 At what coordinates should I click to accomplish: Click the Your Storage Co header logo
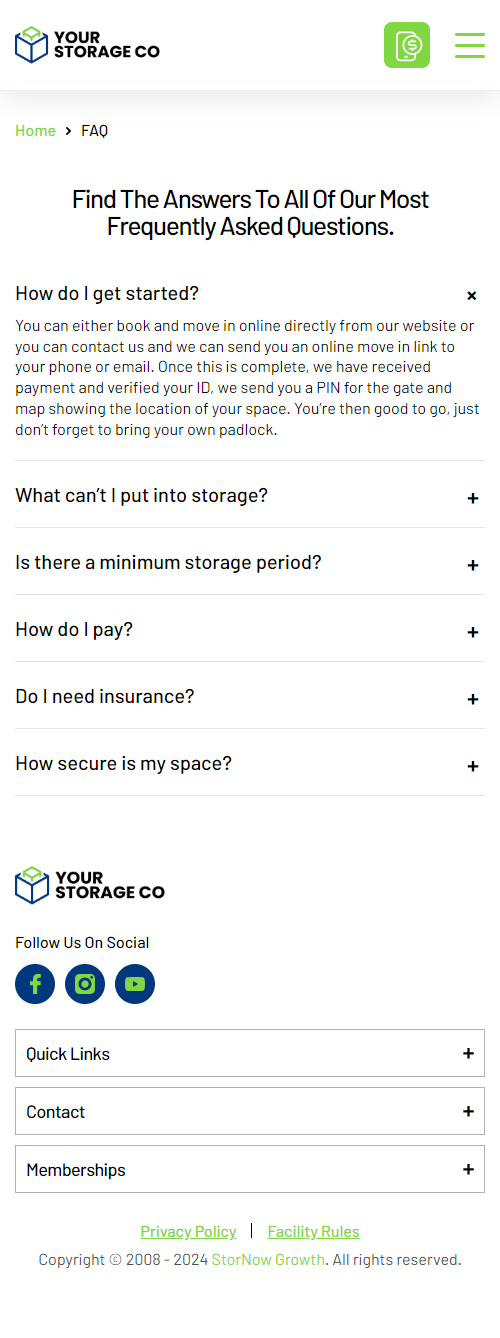point(87,45)
